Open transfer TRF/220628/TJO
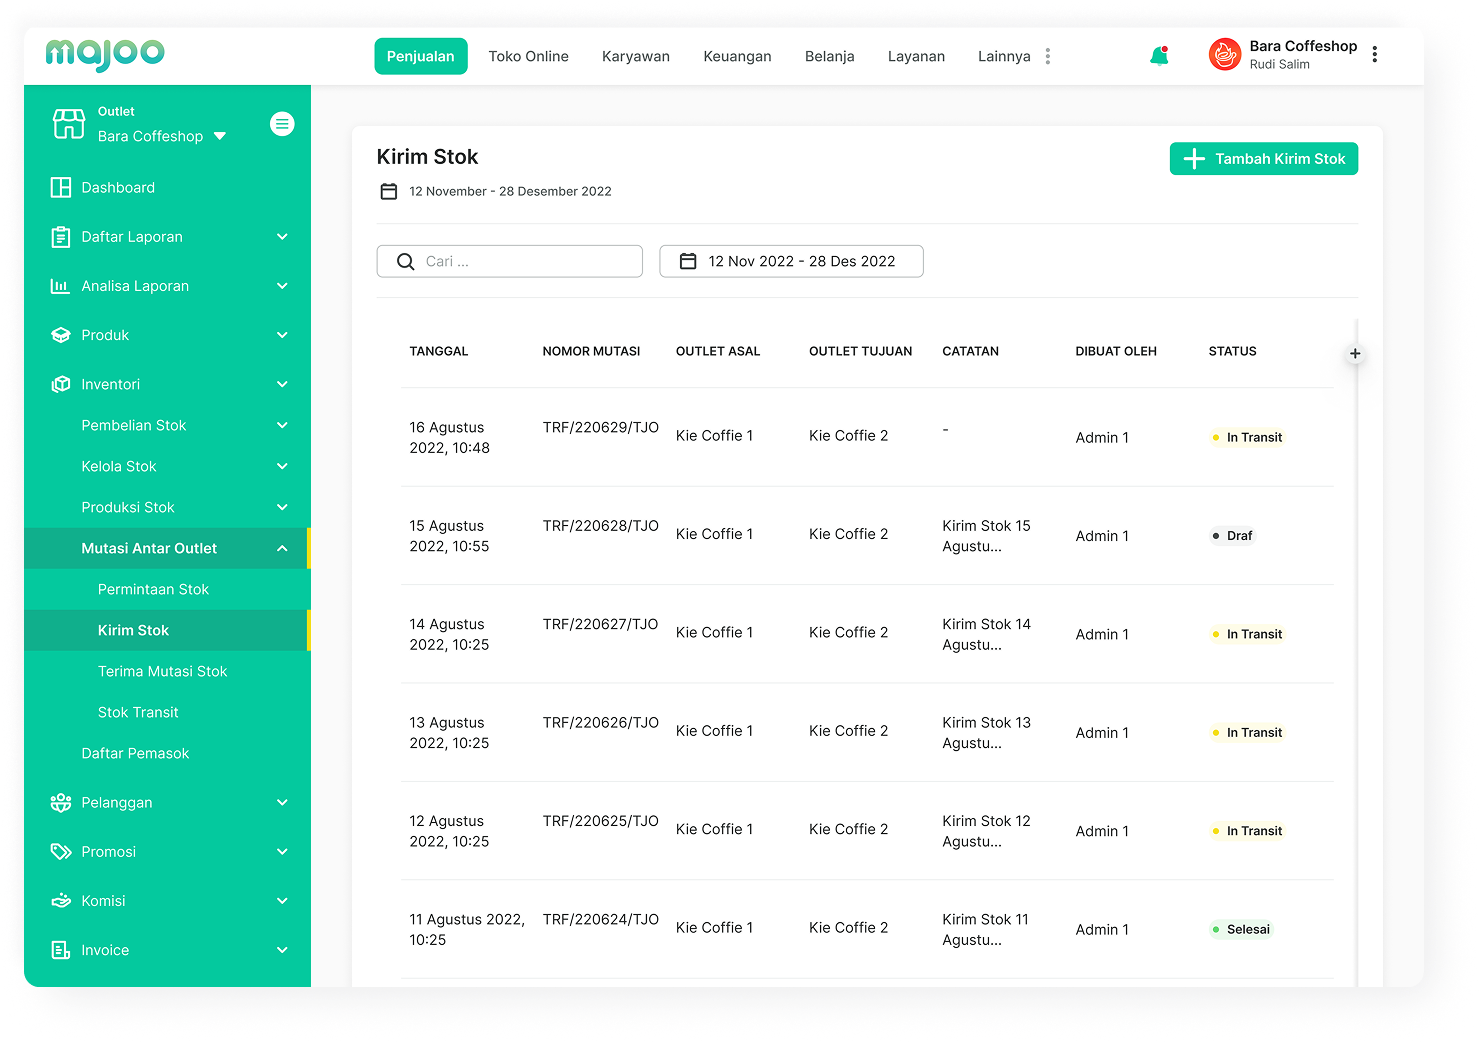Screen dimensions: 1480x1043 (601, 525)
